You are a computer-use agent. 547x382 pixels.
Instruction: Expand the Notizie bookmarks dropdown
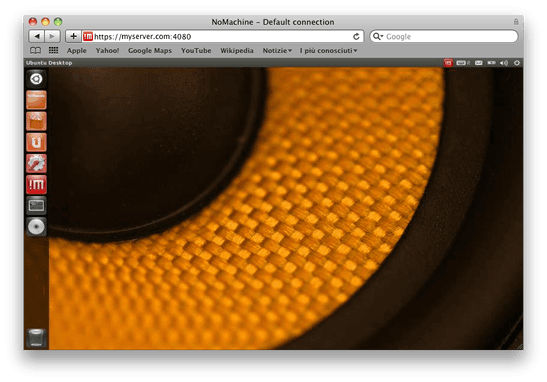pos(277,51)
